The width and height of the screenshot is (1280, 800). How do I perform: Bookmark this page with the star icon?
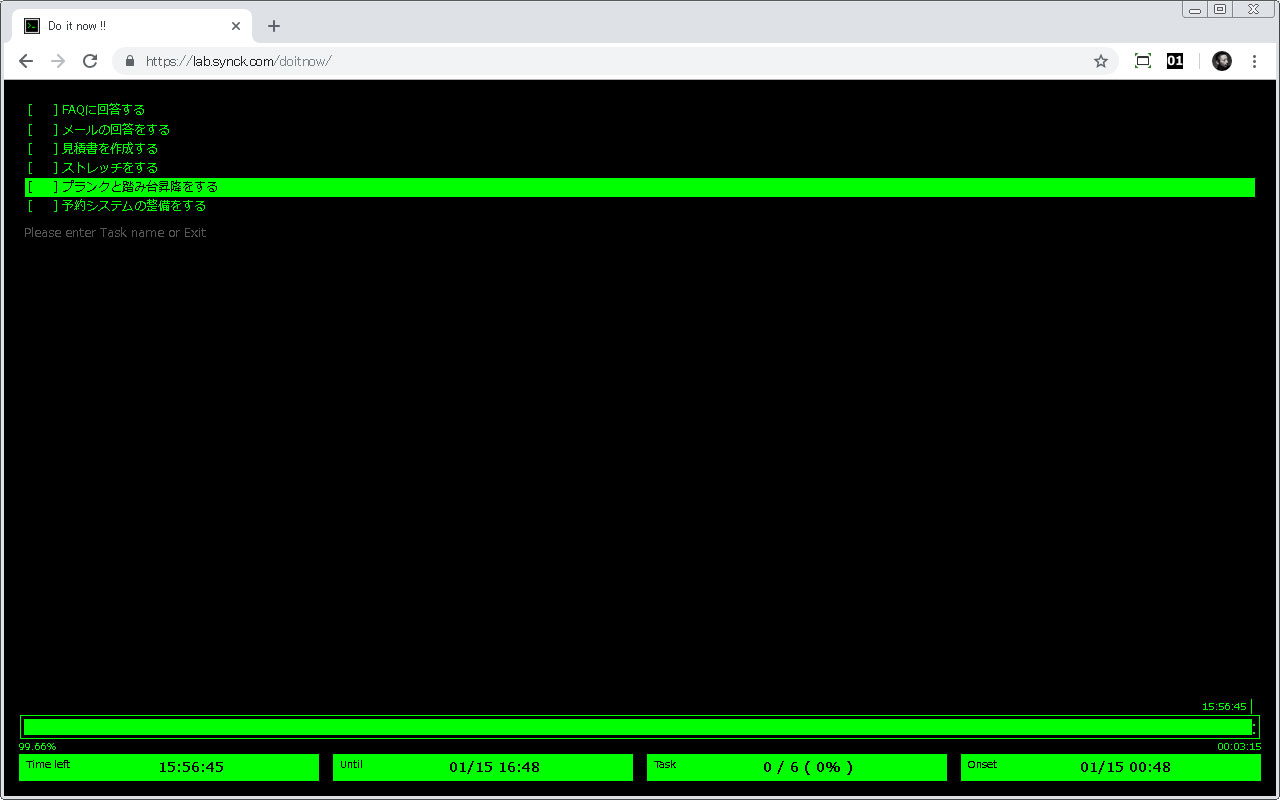(x=1101, y=61)
